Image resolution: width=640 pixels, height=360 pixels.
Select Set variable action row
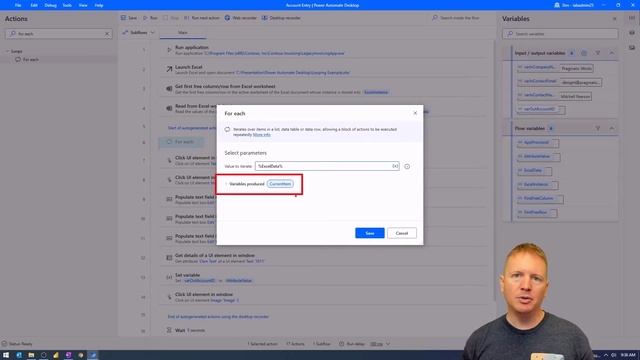point(322,278)
